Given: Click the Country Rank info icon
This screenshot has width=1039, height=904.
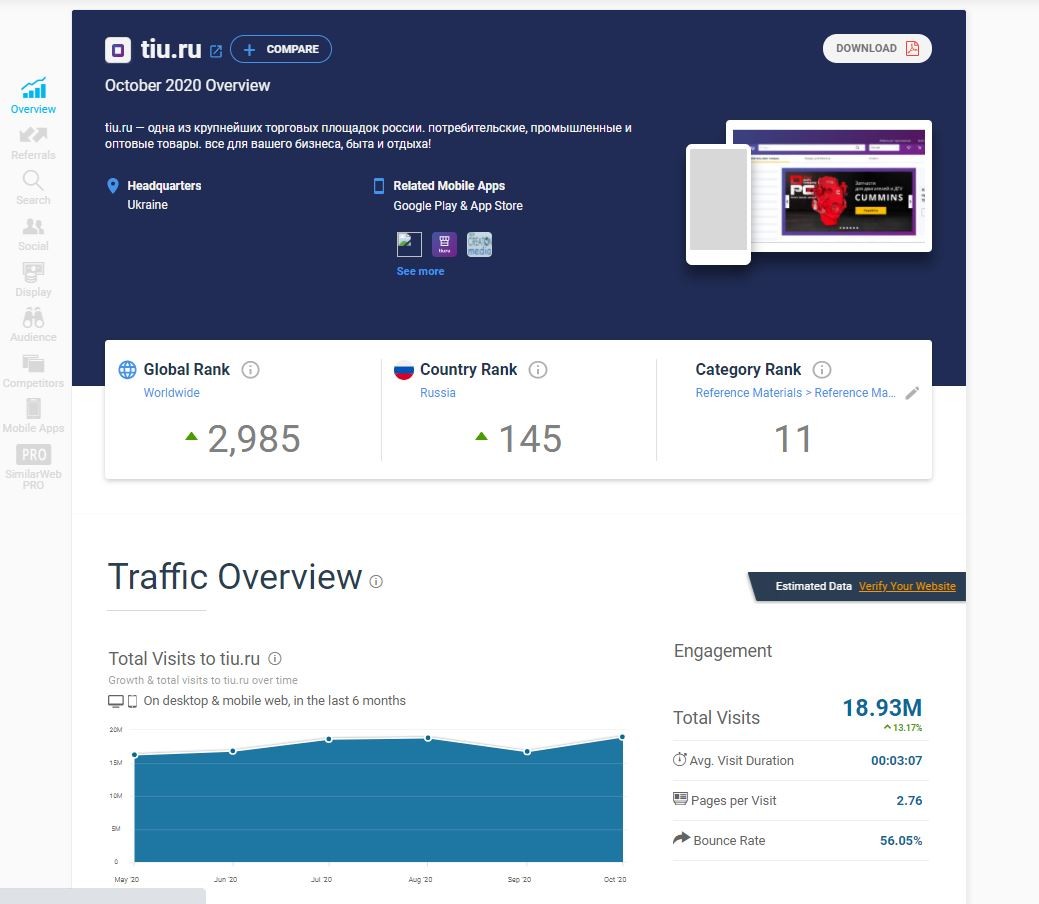Looking at the screenshot, I should click(x=538, y=370).
